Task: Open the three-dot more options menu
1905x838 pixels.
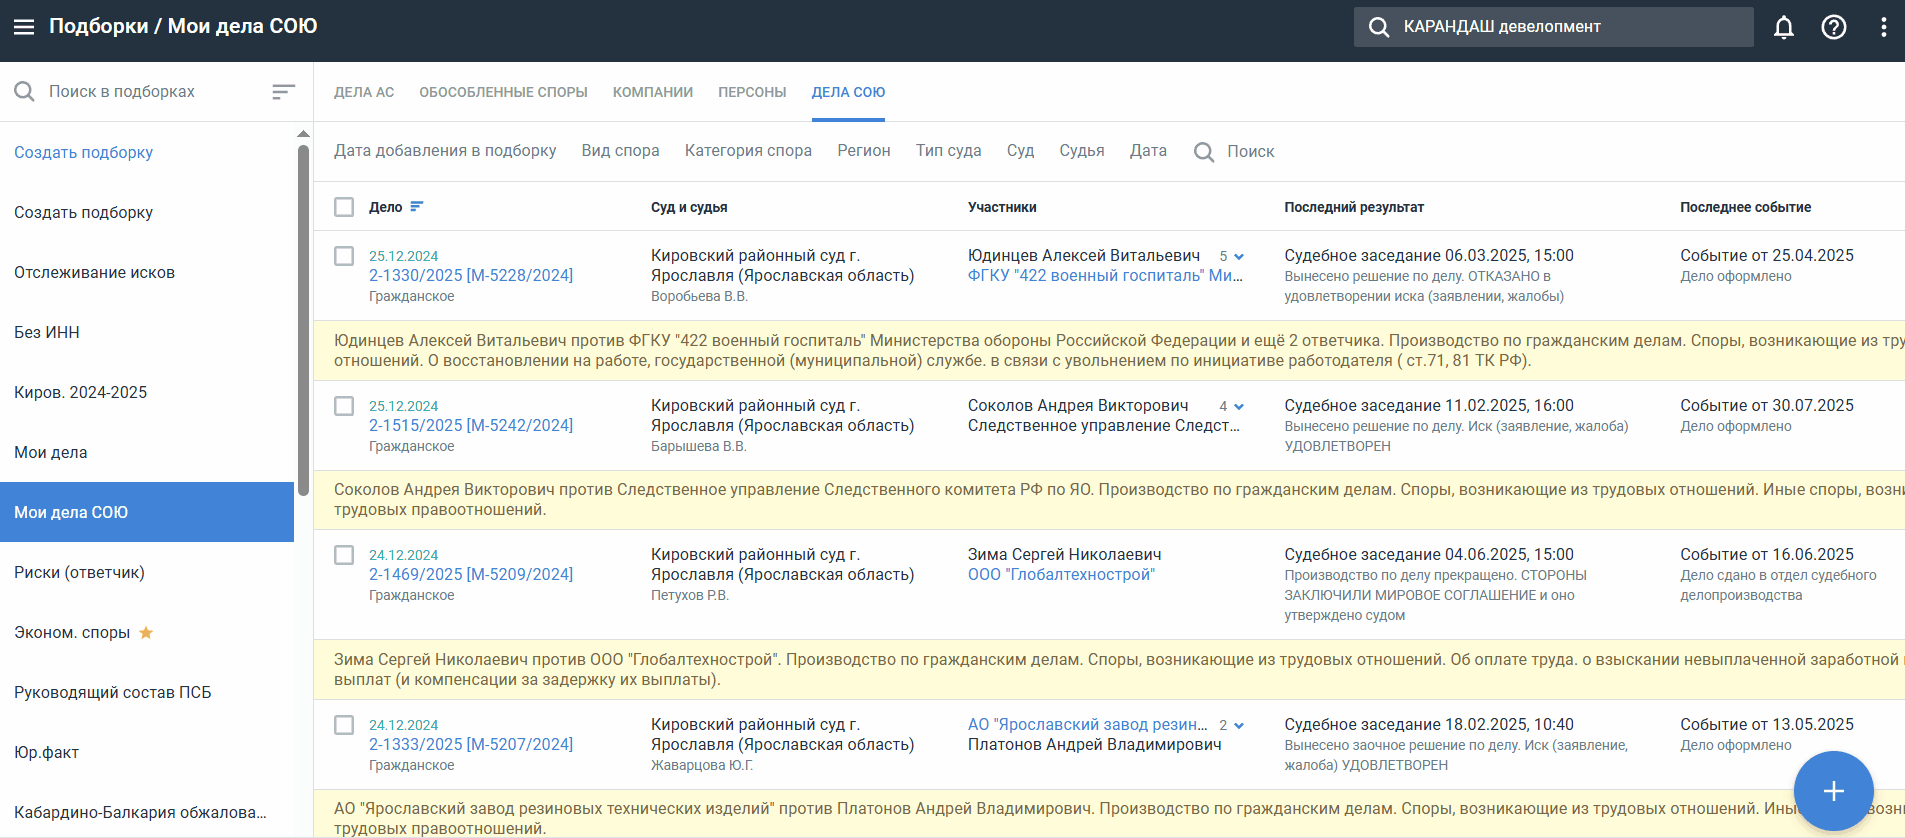Action: tap(1883, 27)
